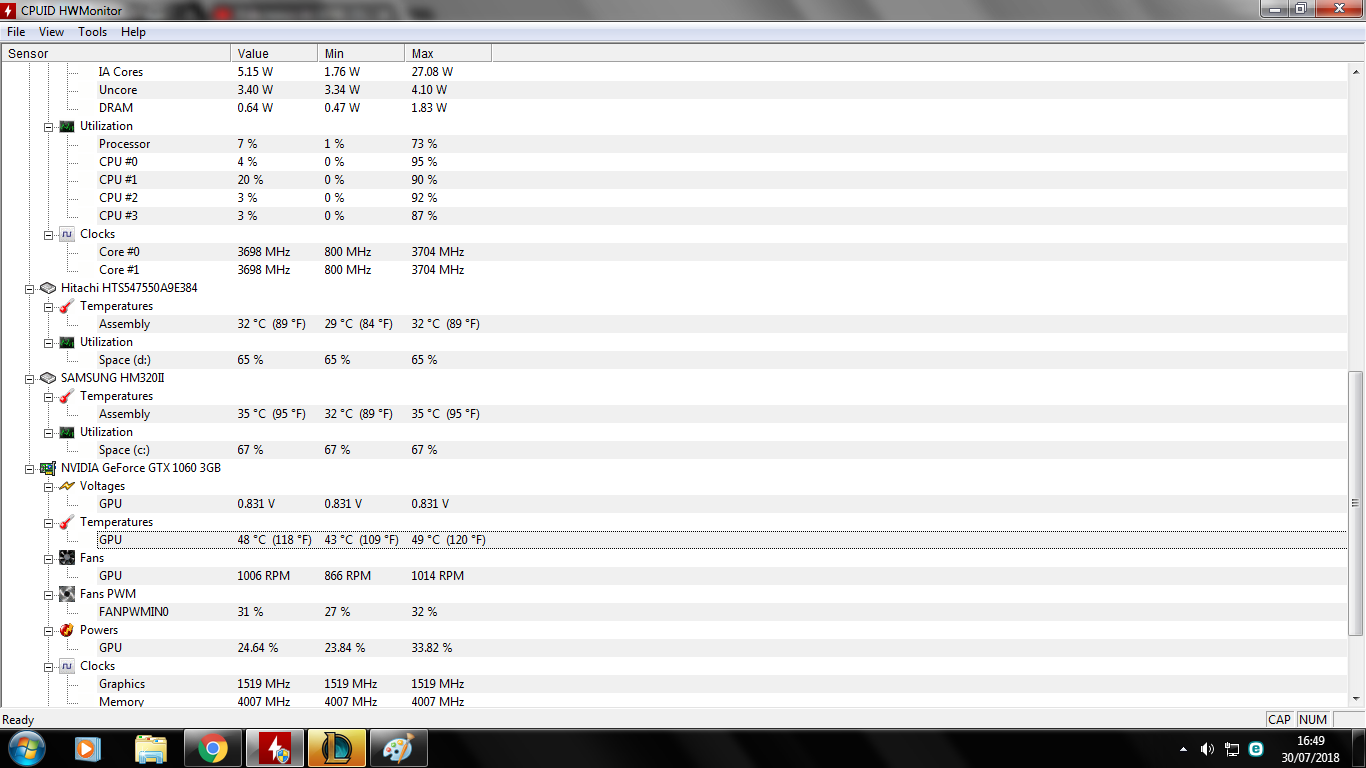This screenshot has height=768, width=1366.
Task: Open Google Chrome from the taskbar
Action: [213, 748]
